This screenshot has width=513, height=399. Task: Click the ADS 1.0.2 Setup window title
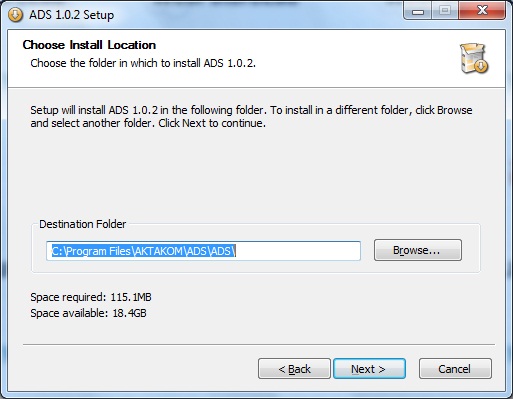point(72,15)
